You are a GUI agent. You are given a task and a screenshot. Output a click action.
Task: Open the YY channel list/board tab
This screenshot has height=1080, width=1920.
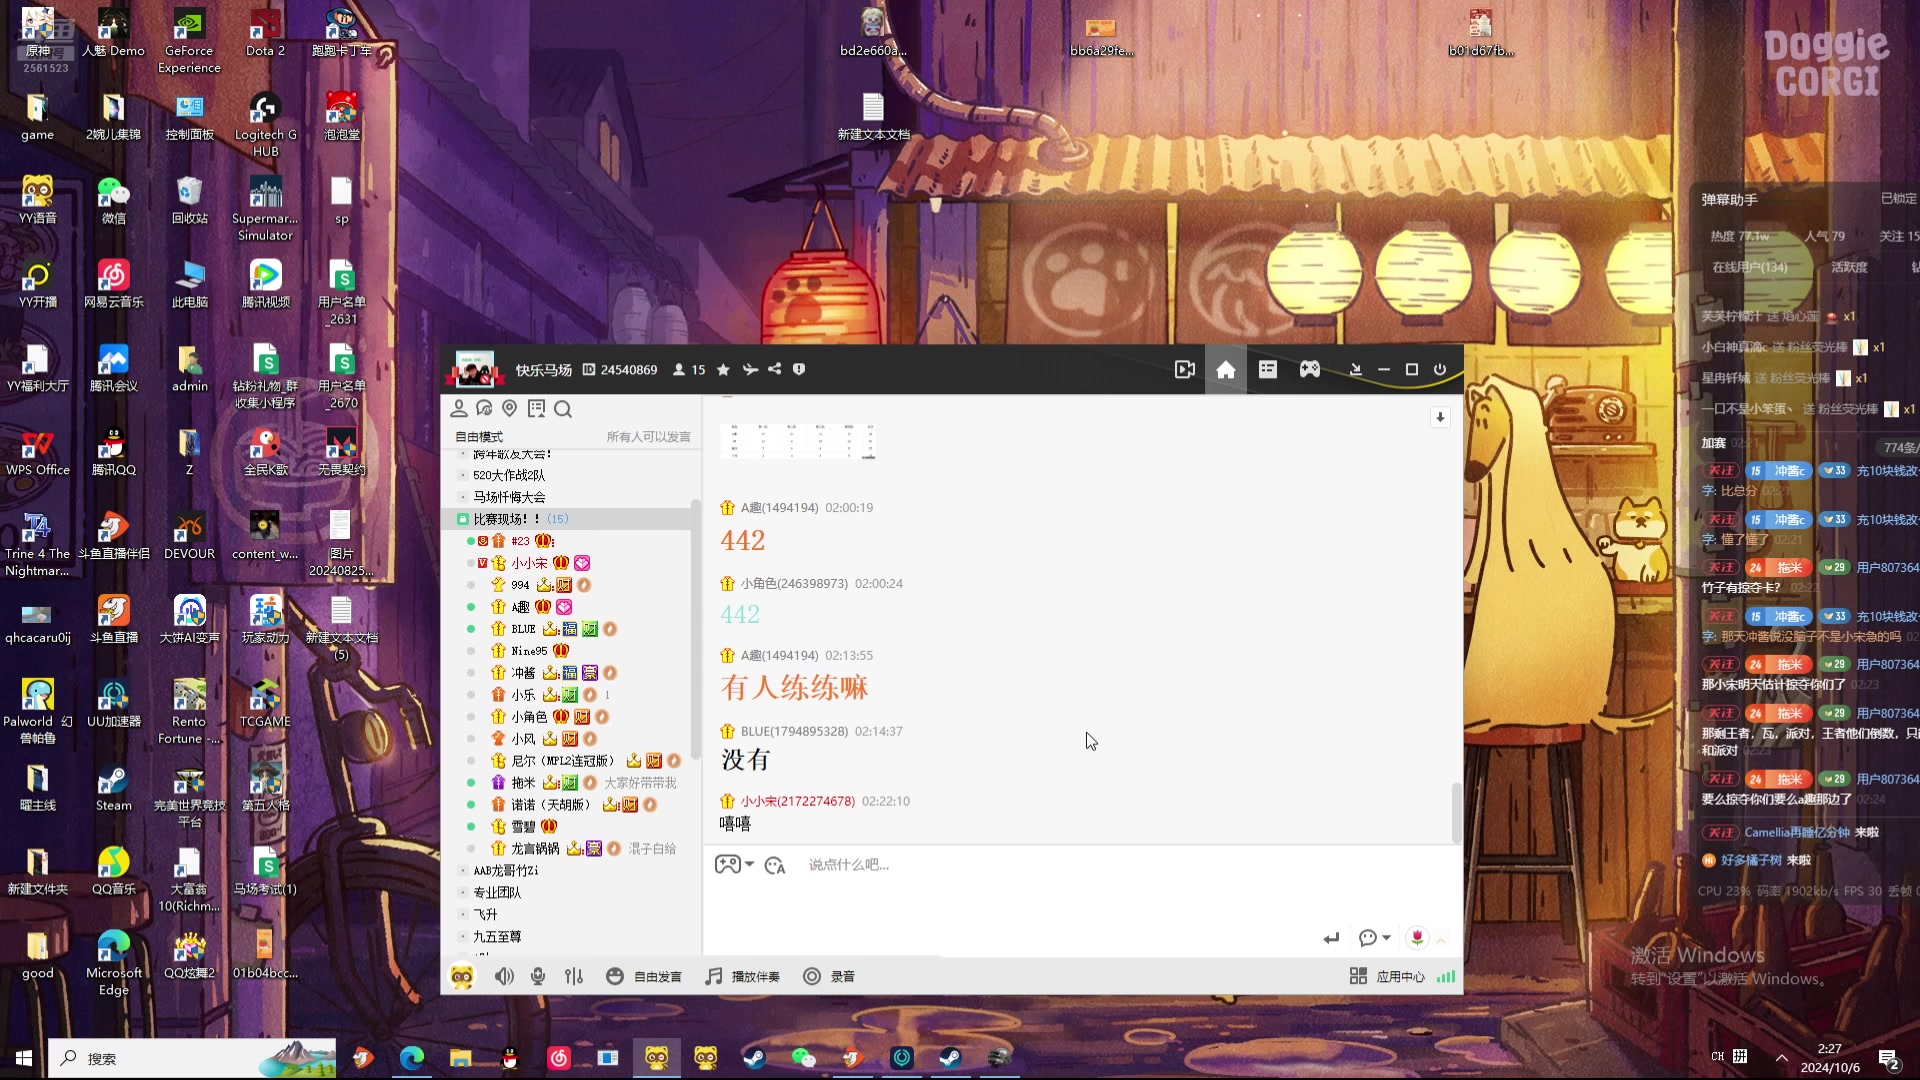click(1268, 370)
